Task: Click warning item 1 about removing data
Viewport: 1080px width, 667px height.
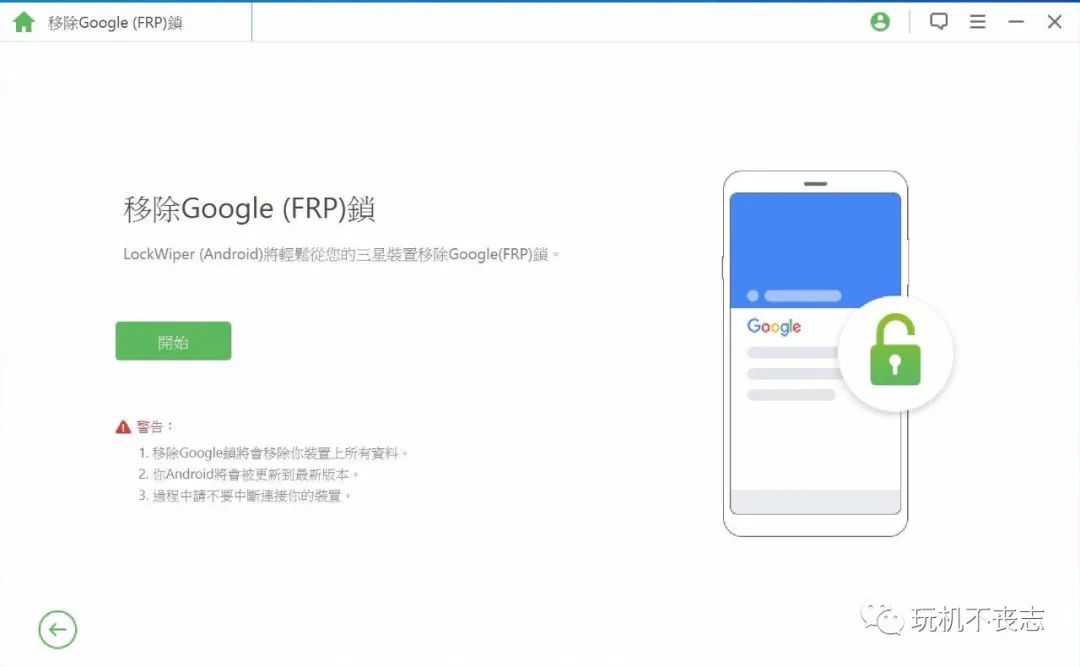Action: point(273,453)
